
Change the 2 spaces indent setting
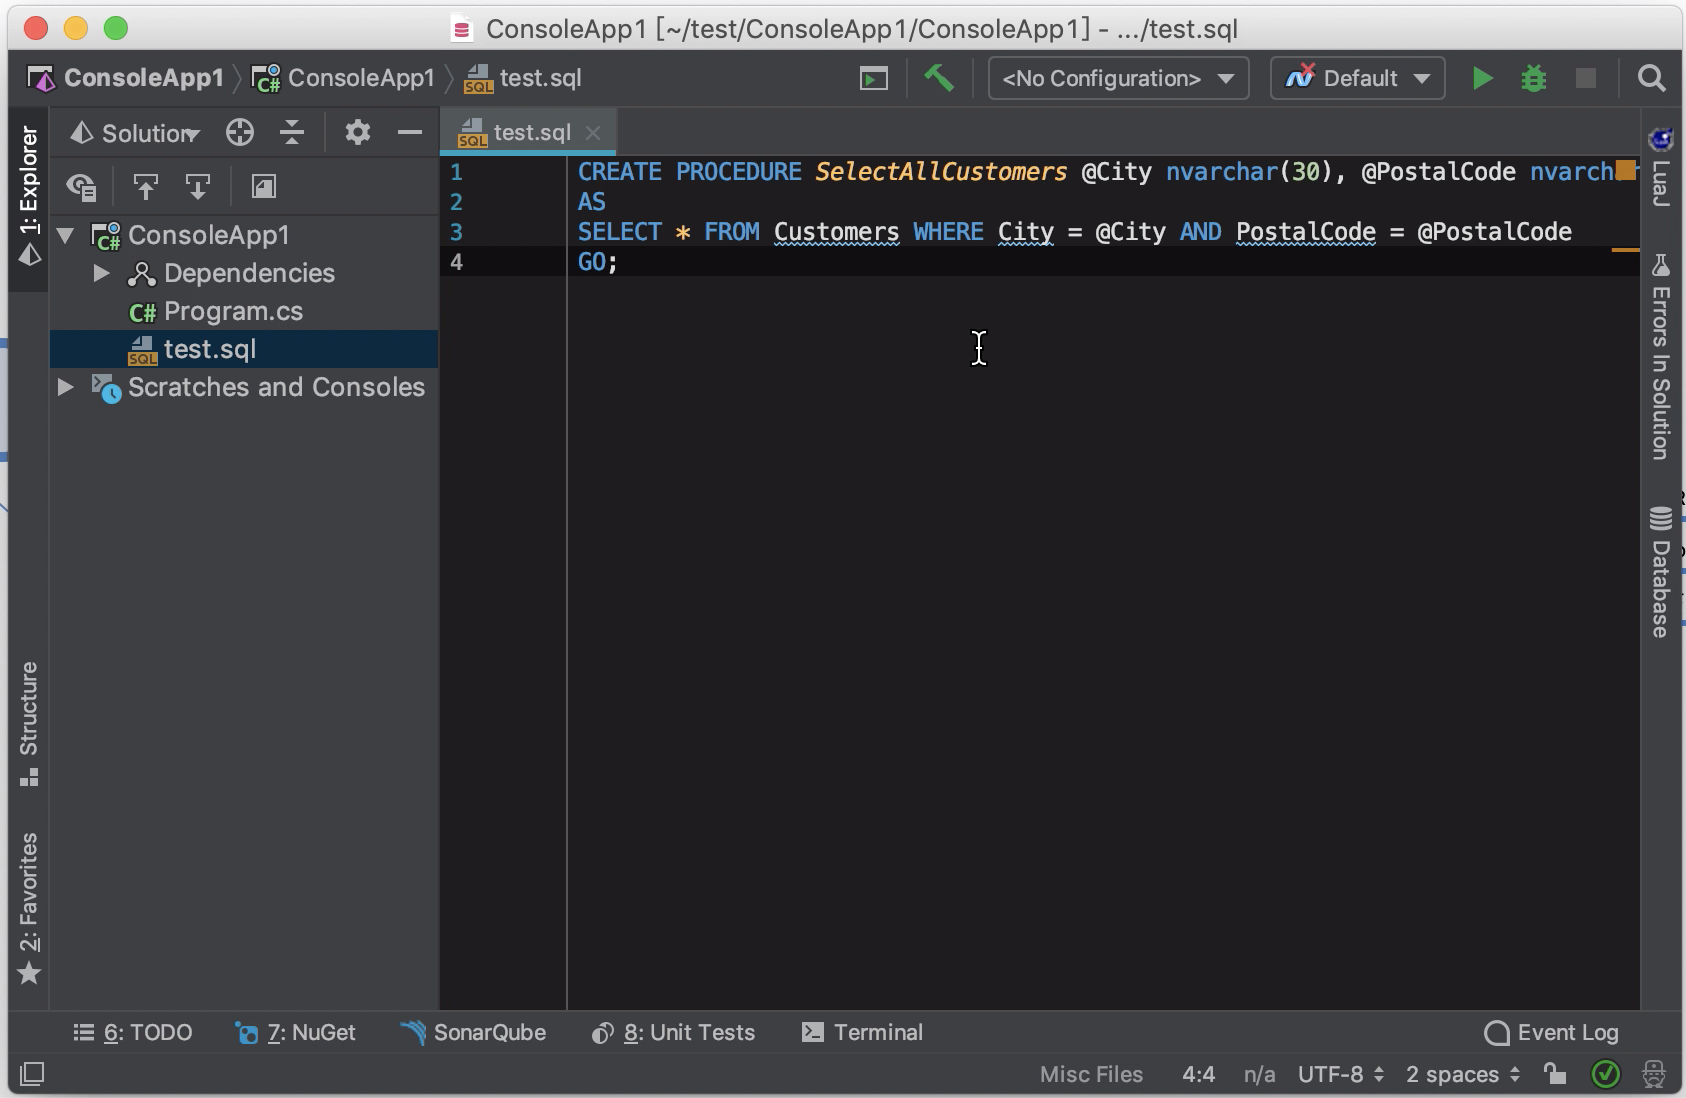pos(1463,1074)
